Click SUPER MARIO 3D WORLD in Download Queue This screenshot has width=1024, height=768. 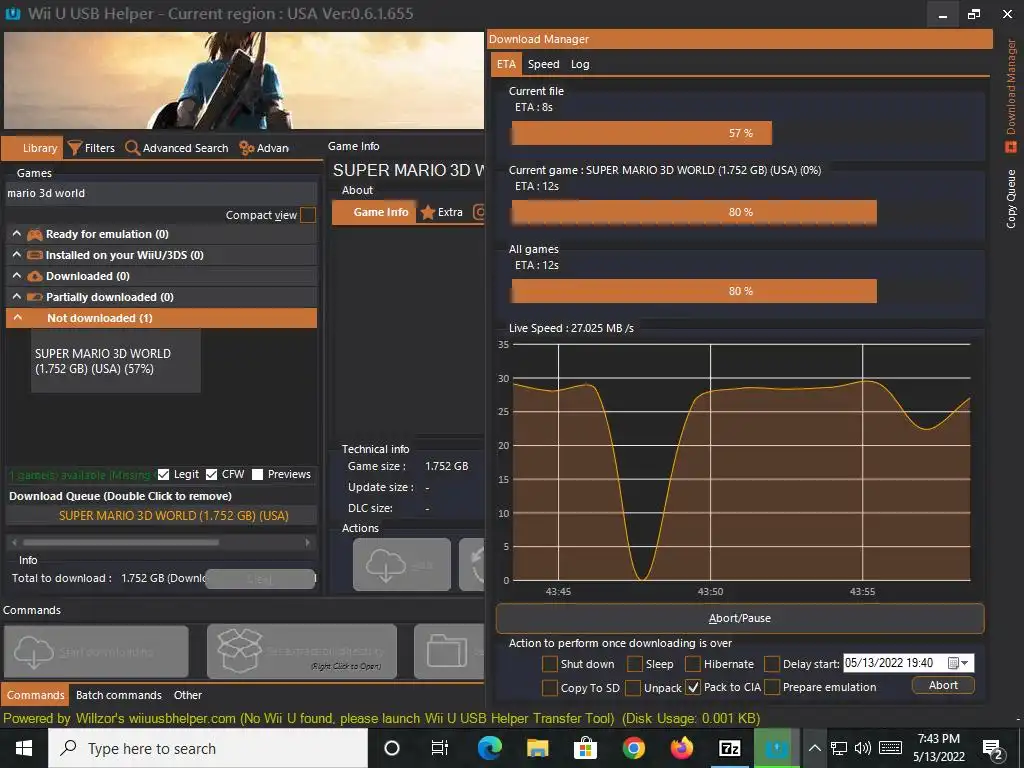[161, 515]
